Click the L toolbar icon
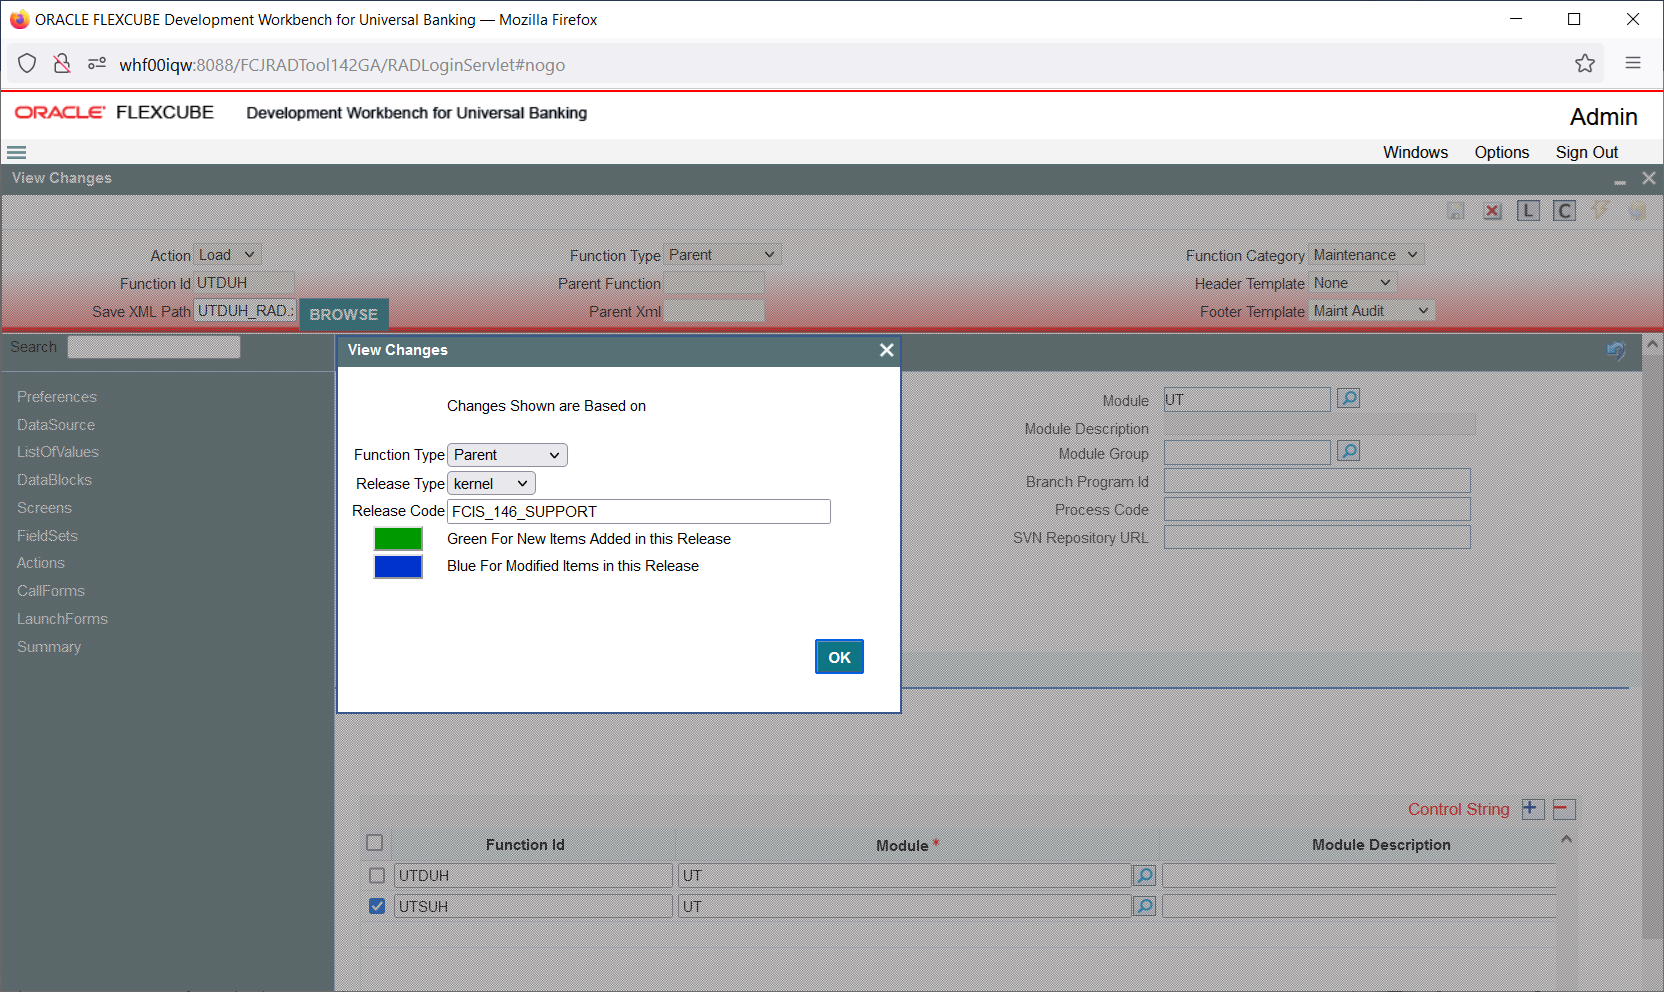The image size is (1664, 992). tap(1528, 211)
